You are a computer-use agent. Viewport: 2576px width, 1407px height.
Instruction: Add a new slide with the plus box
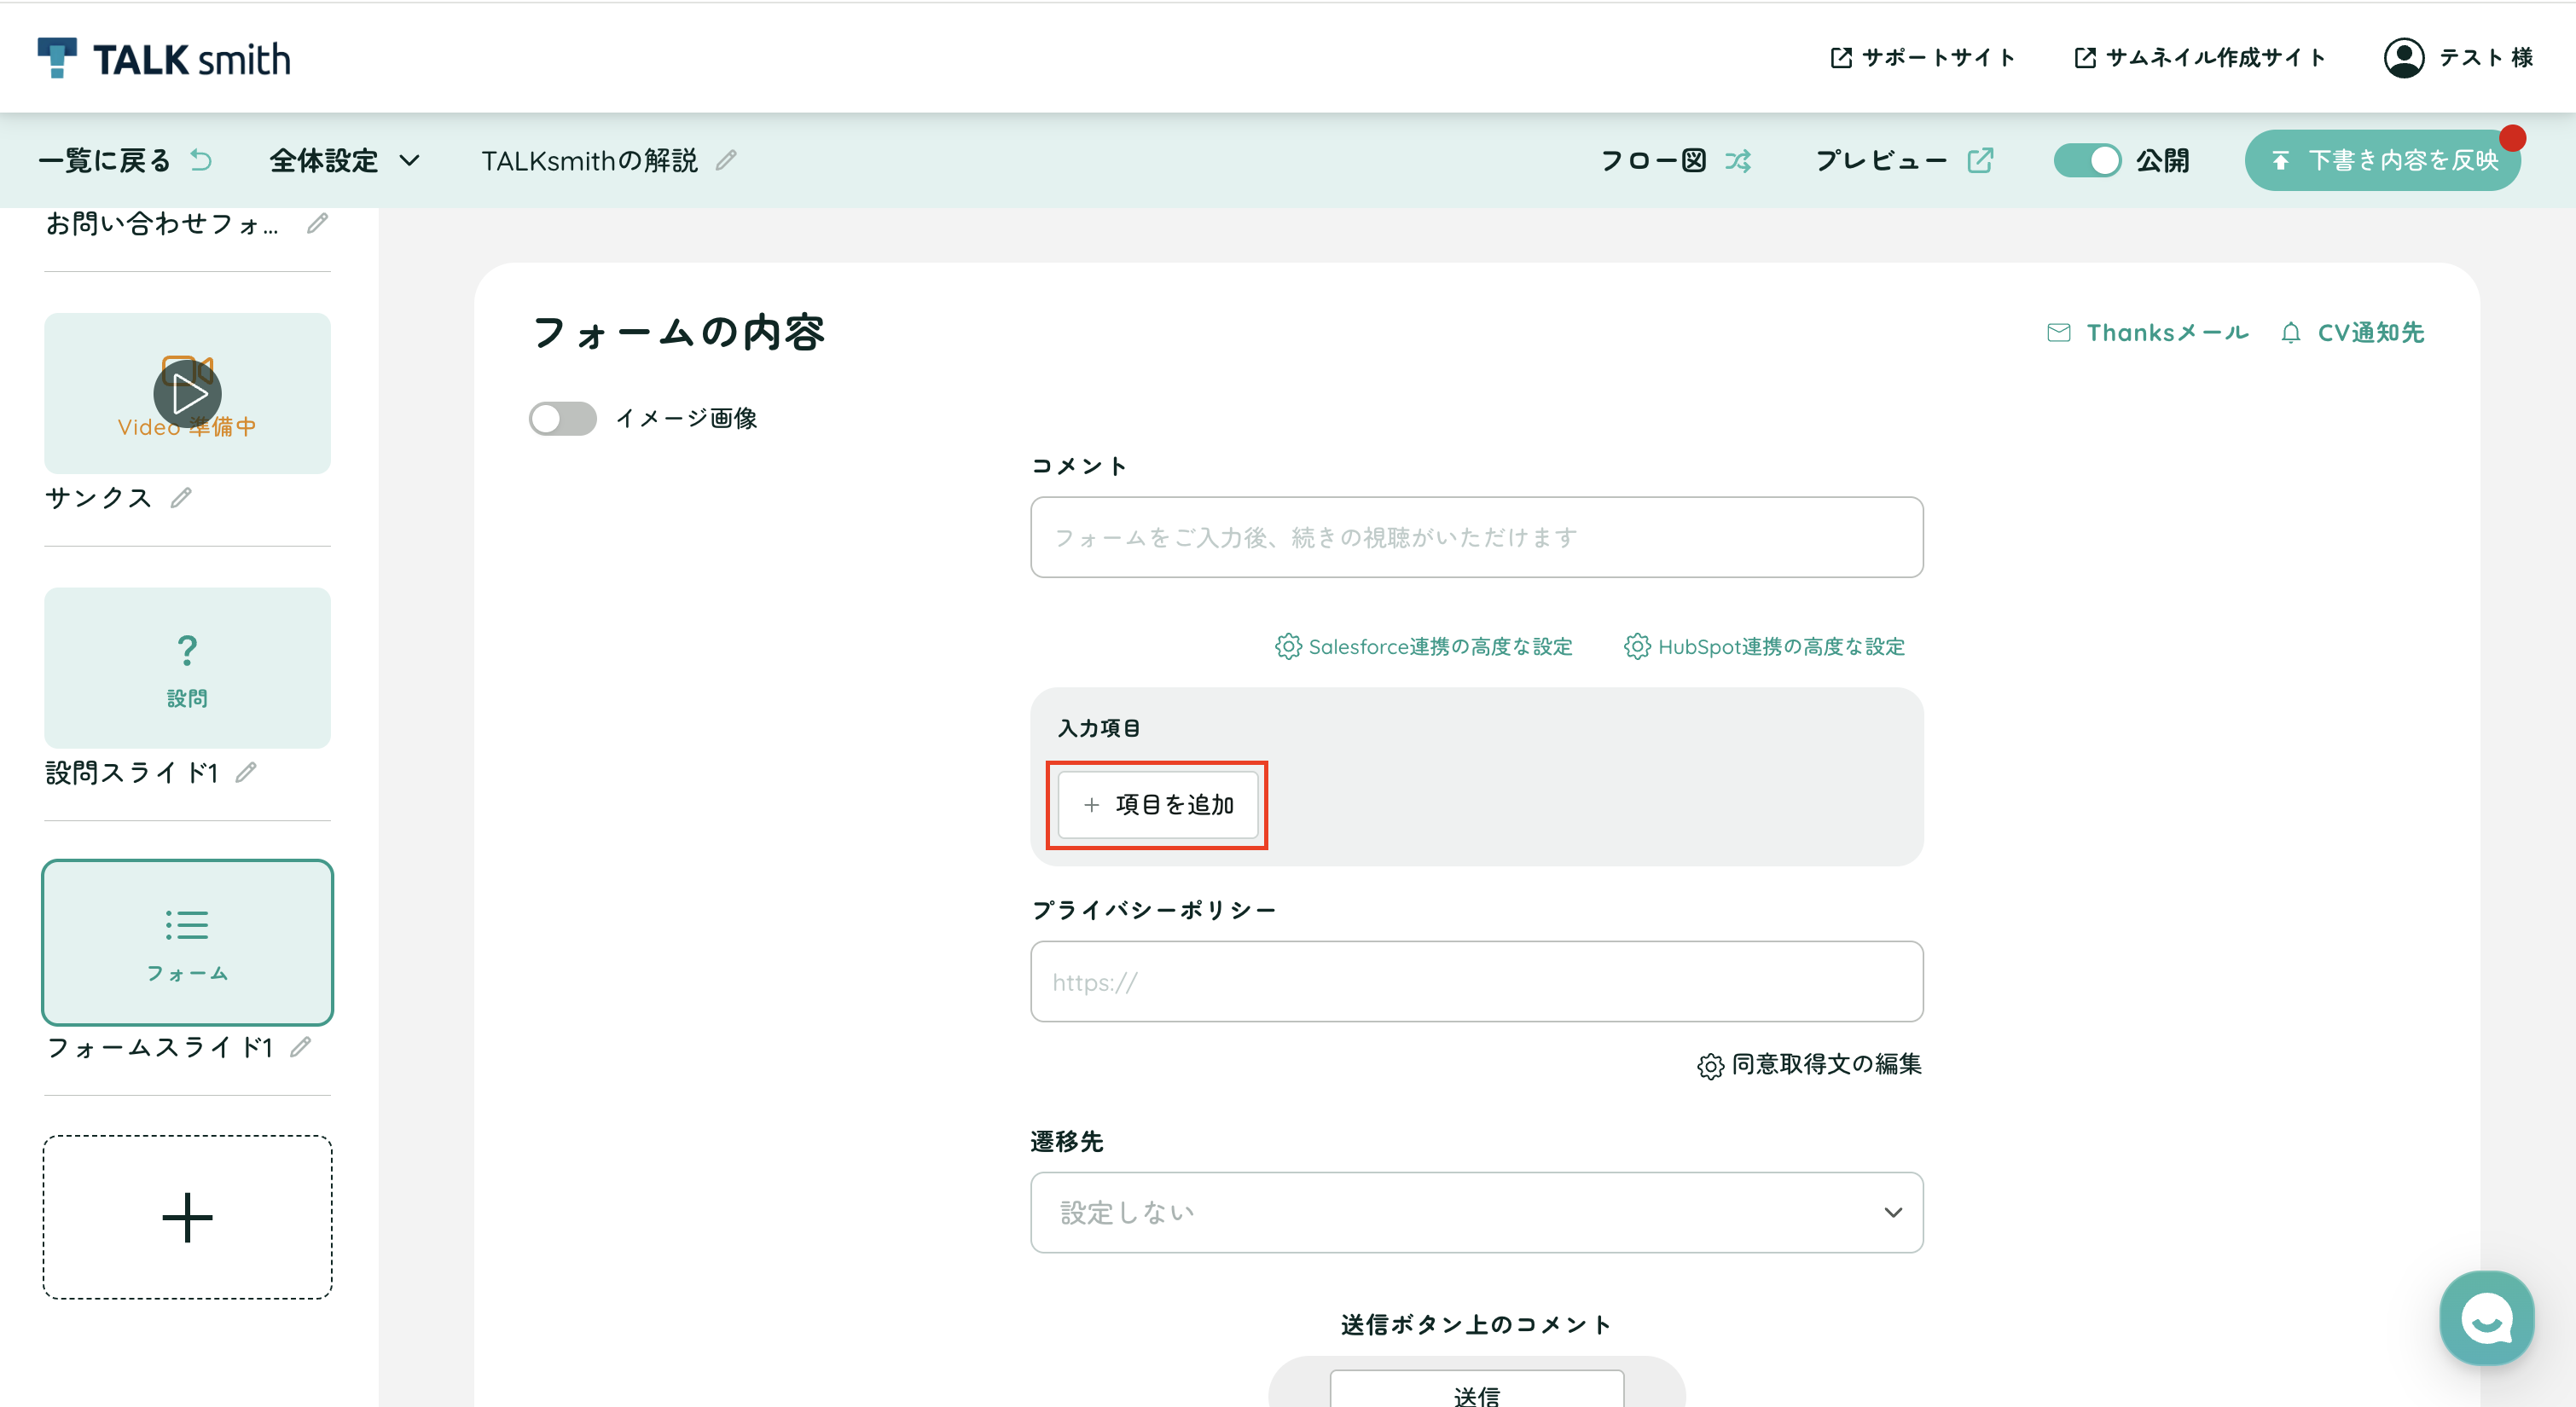(x=187, y=1217)
